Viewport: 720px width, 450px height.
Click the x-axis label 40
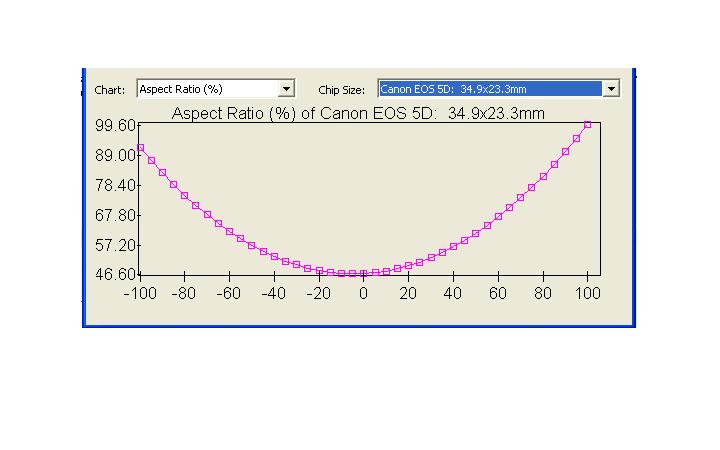[x=453, y=293]
